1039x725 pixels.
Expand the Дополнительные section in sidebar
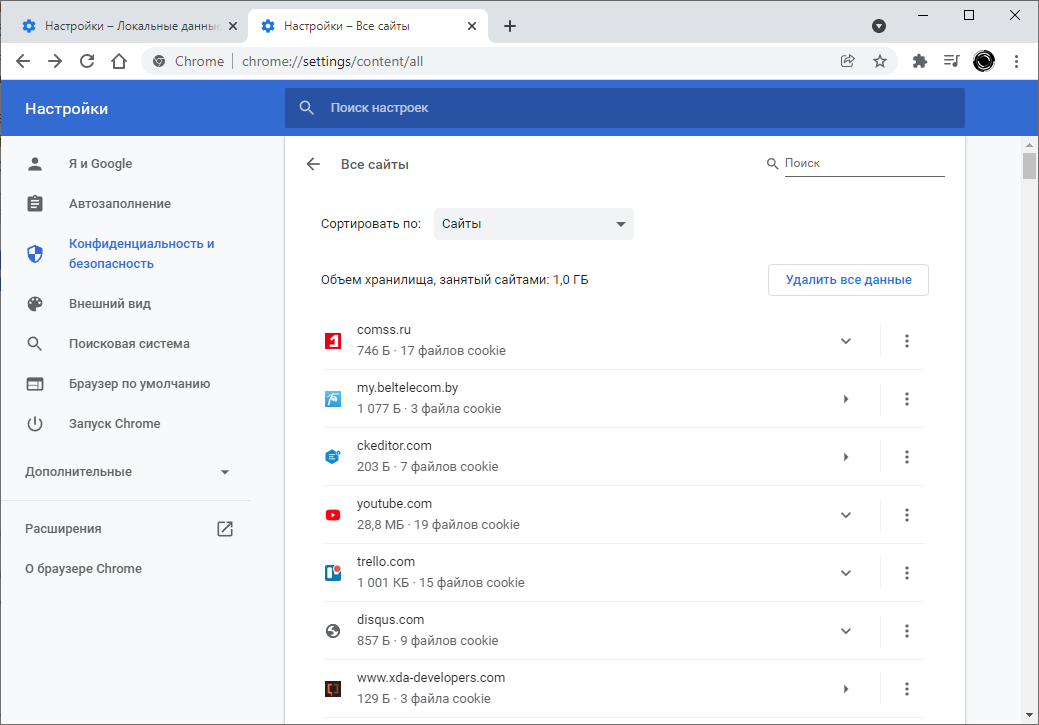128,472
